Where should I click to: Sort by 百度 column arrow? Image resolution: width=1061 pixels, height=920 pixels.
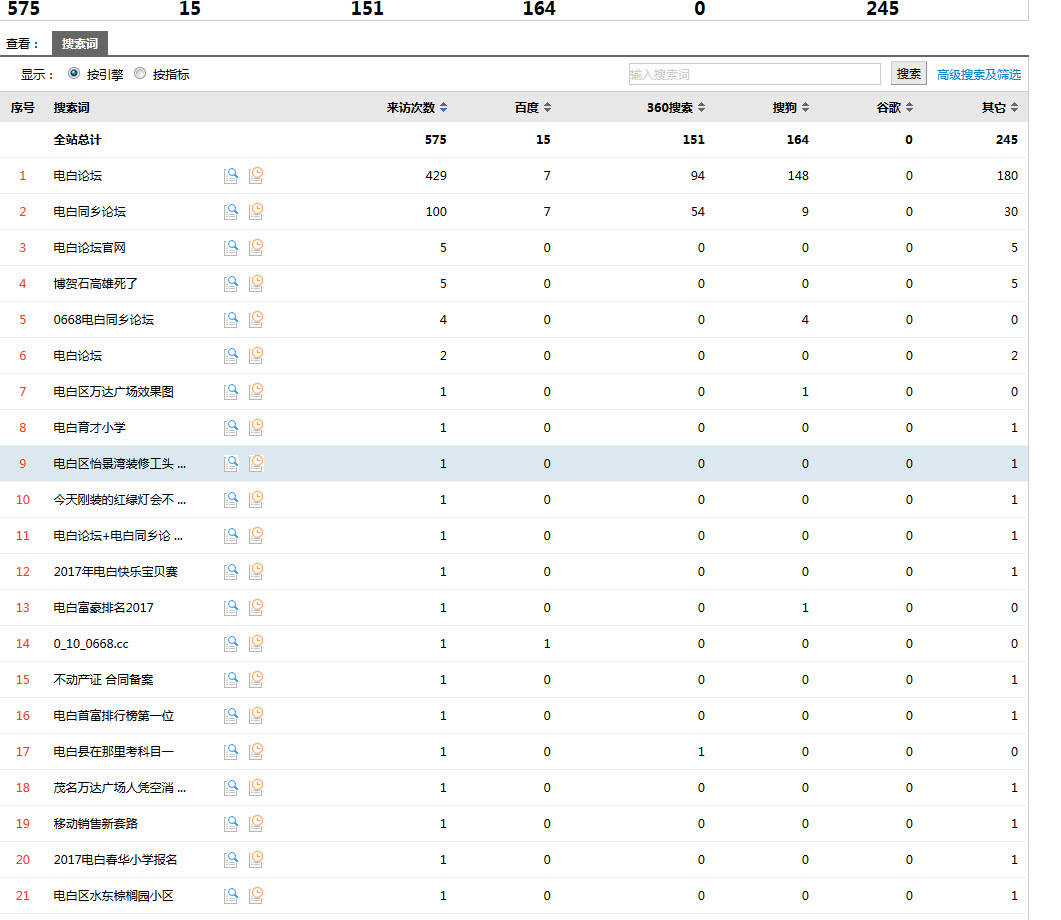coord(547,108)
